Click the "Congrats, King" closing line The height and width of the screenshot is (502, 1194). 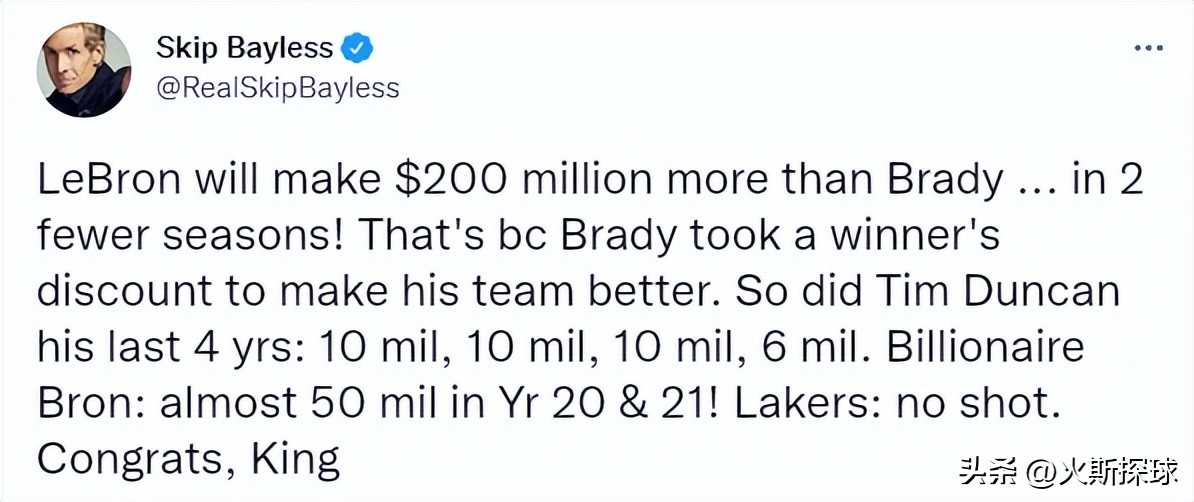click(188, 458)
